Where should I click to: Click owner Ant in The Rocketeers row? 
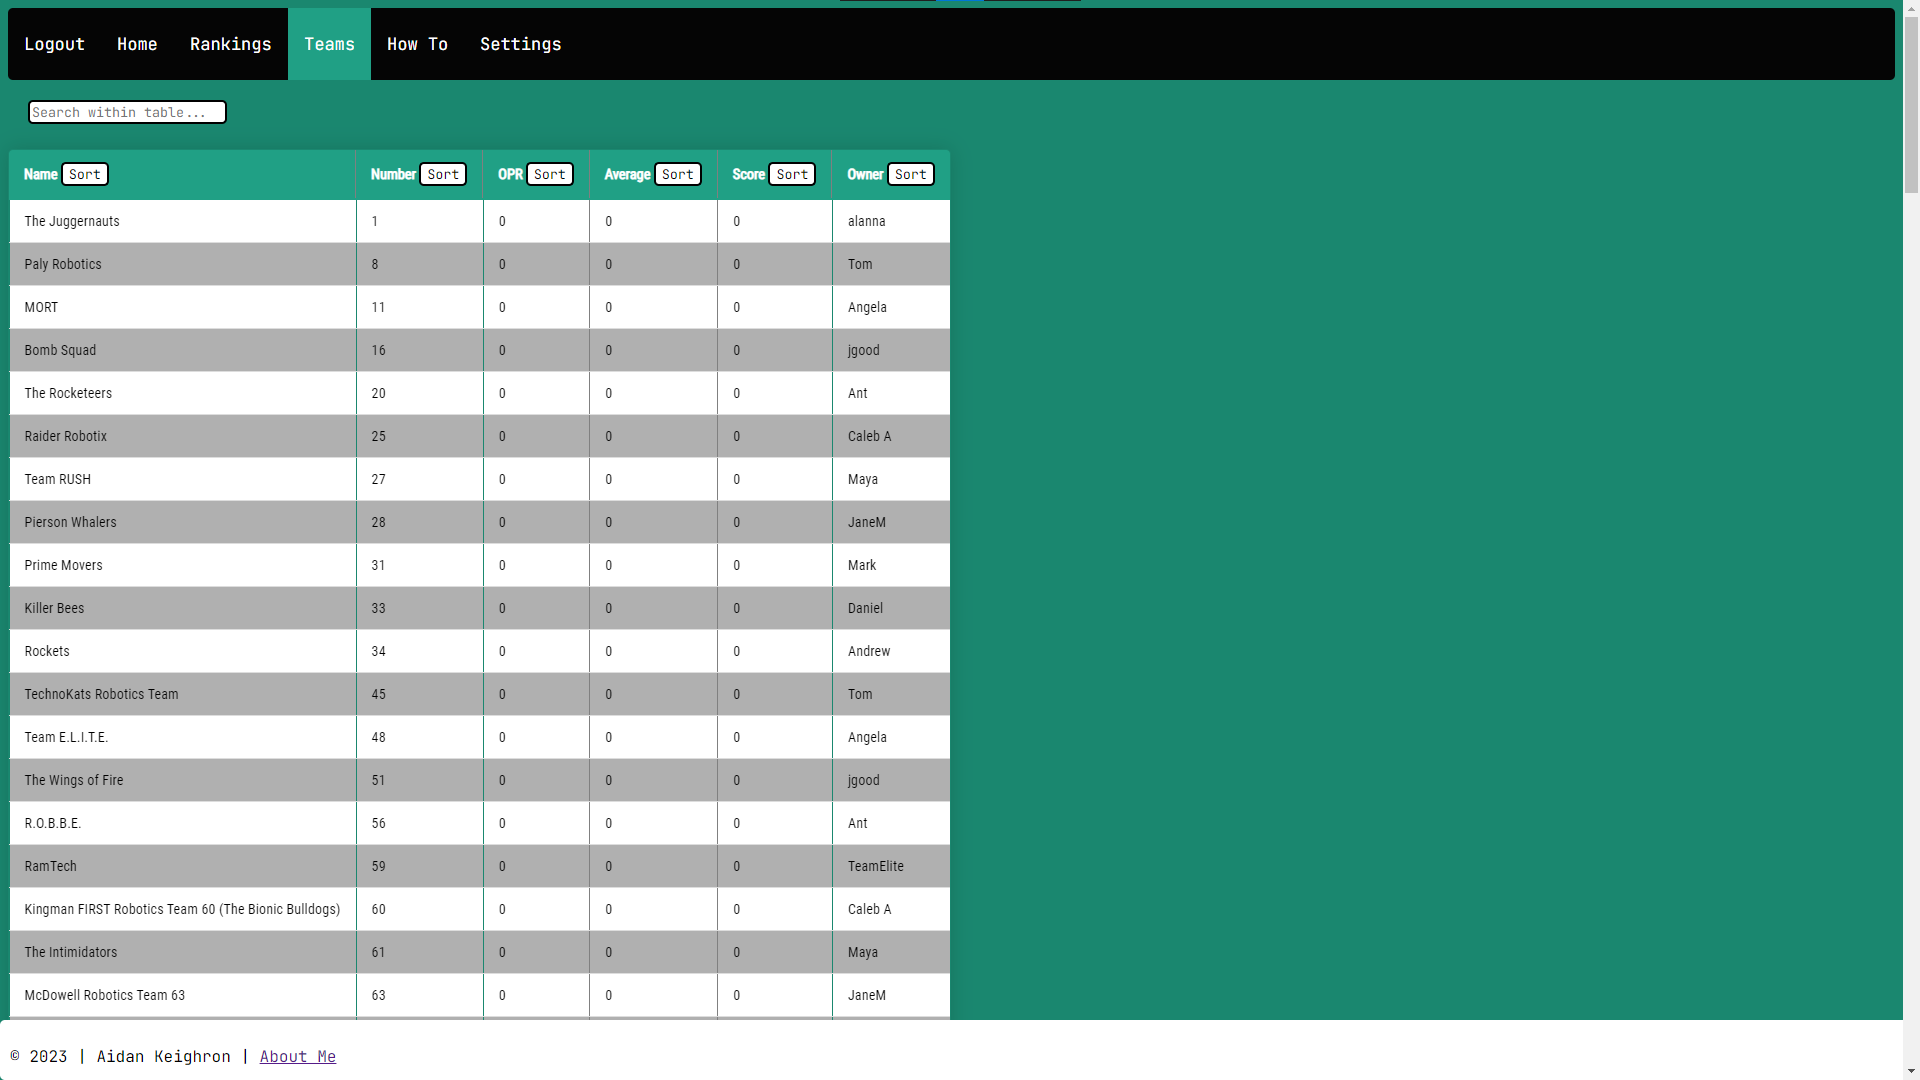tap(857, 393)
